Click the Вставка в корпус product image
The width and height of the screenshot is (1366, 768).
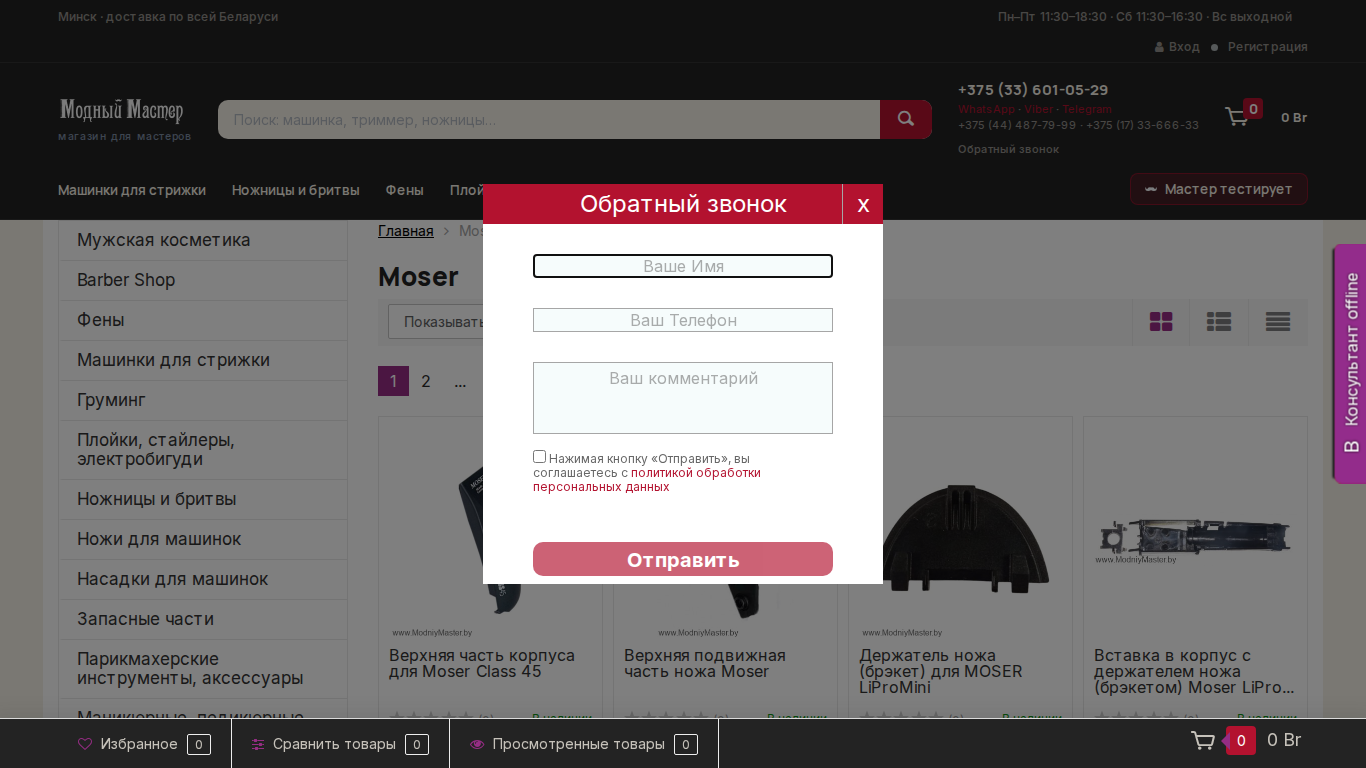(x=1195, y=540)
